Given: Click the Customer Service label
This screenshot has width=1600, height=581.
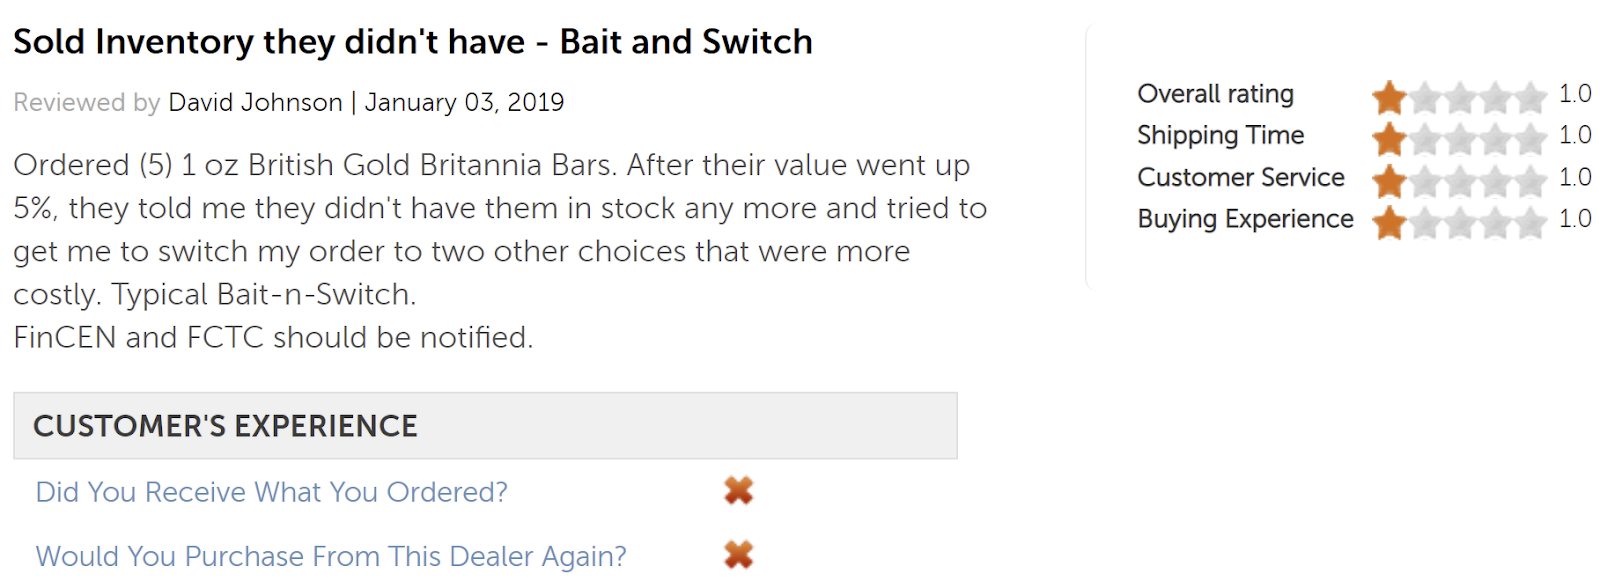Looking at the screenshot, I should coord(1240,177).
